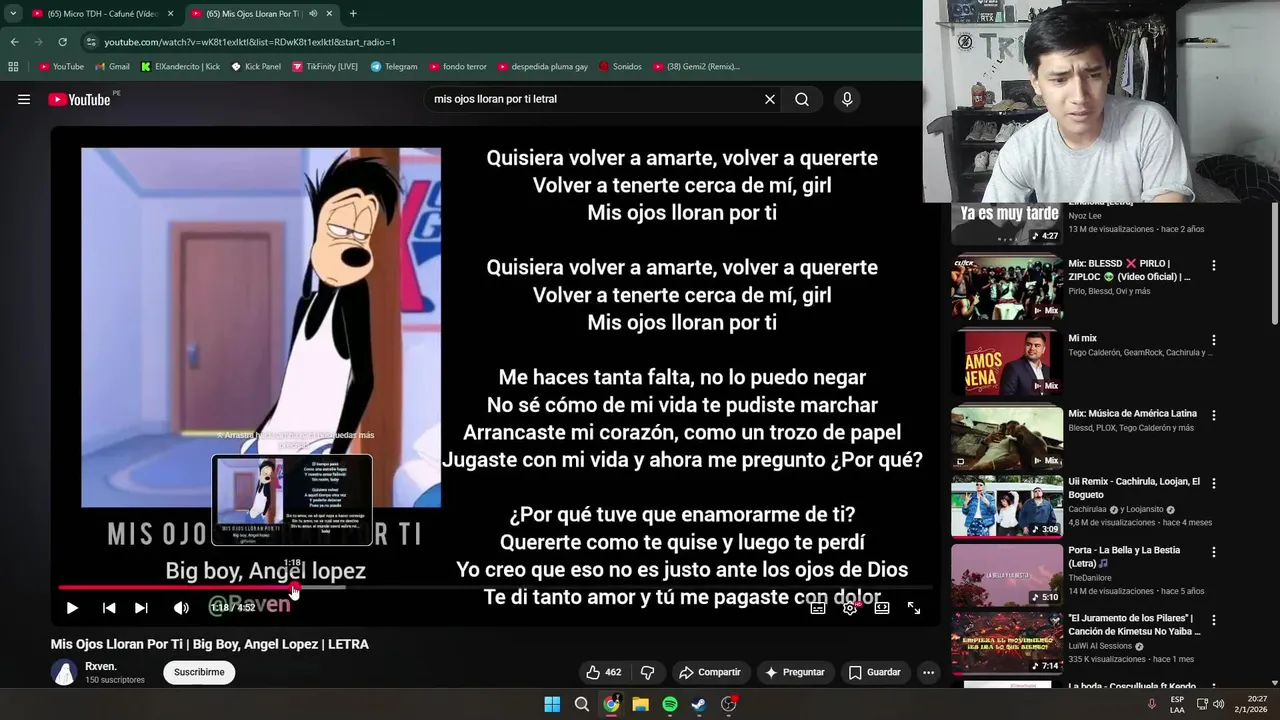Open Windows Start menu
Viewport: 1280px width, 720px height.
[x=552, y=704]
